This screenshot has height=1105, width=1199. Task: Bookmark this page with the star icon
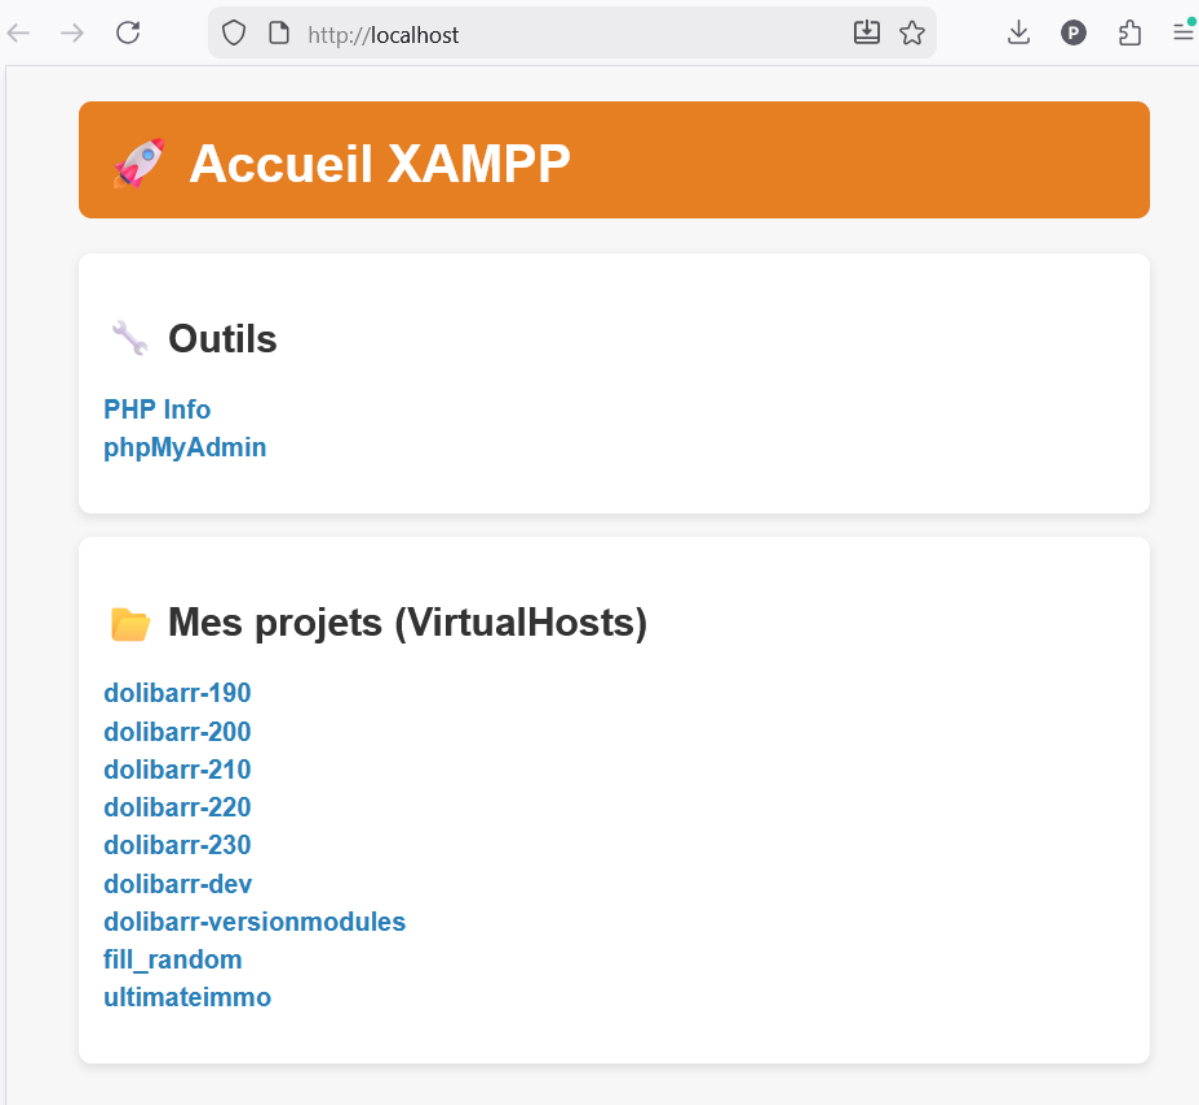911,33
